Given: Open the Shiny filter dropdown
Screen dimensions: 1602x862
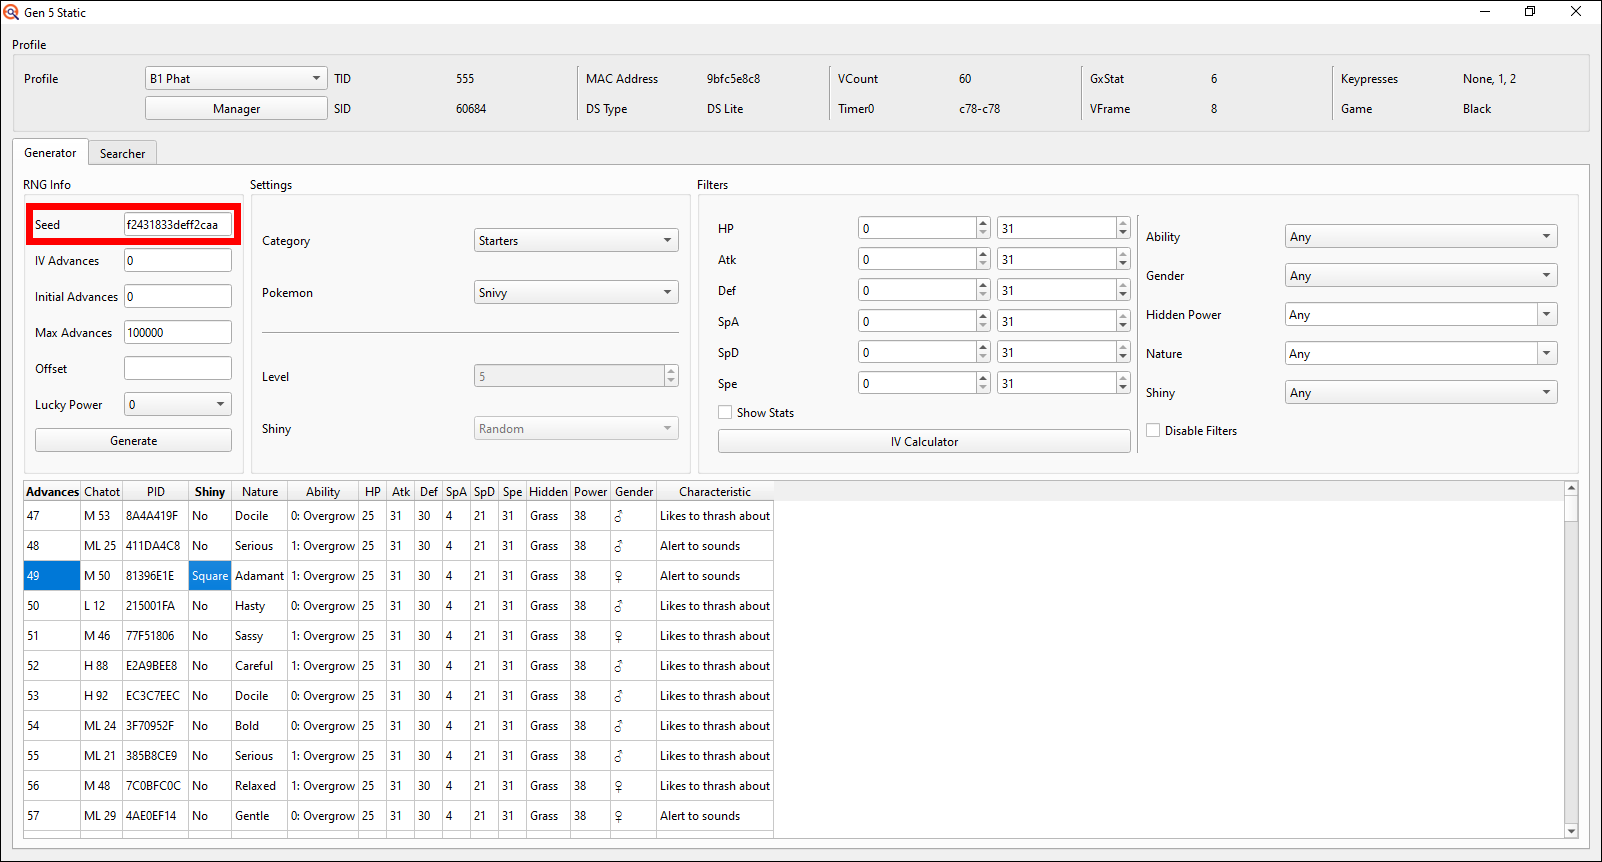Looking at the screenshot, I should [x=1421, y=392].
